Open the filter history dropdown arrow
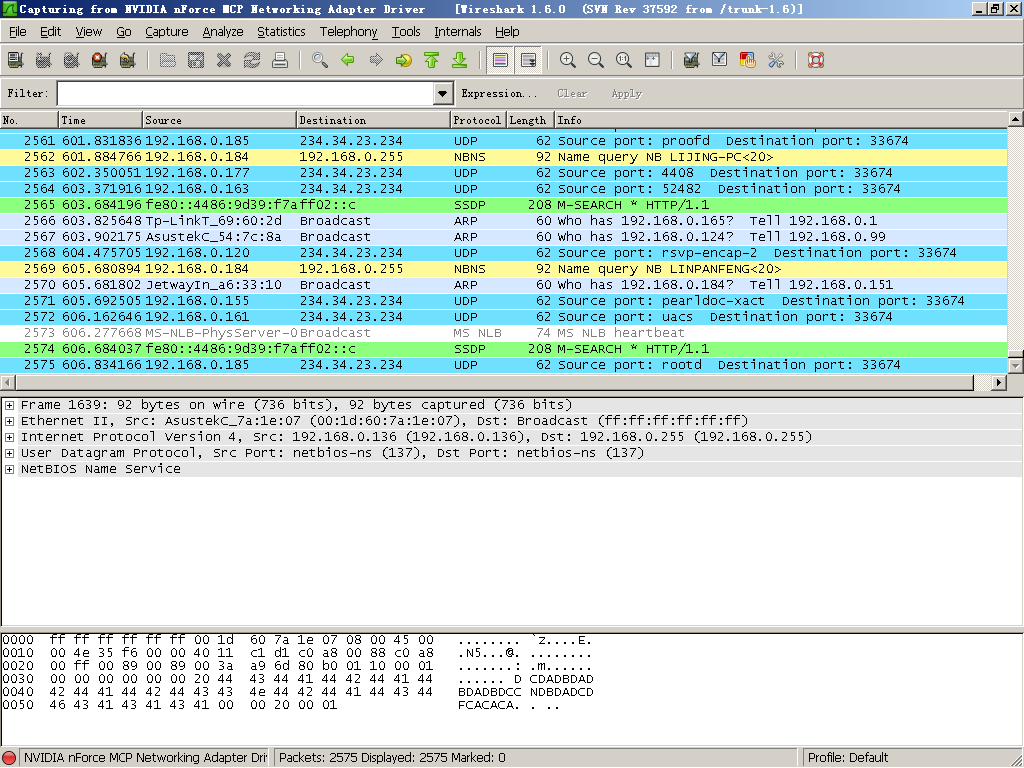 443,93
